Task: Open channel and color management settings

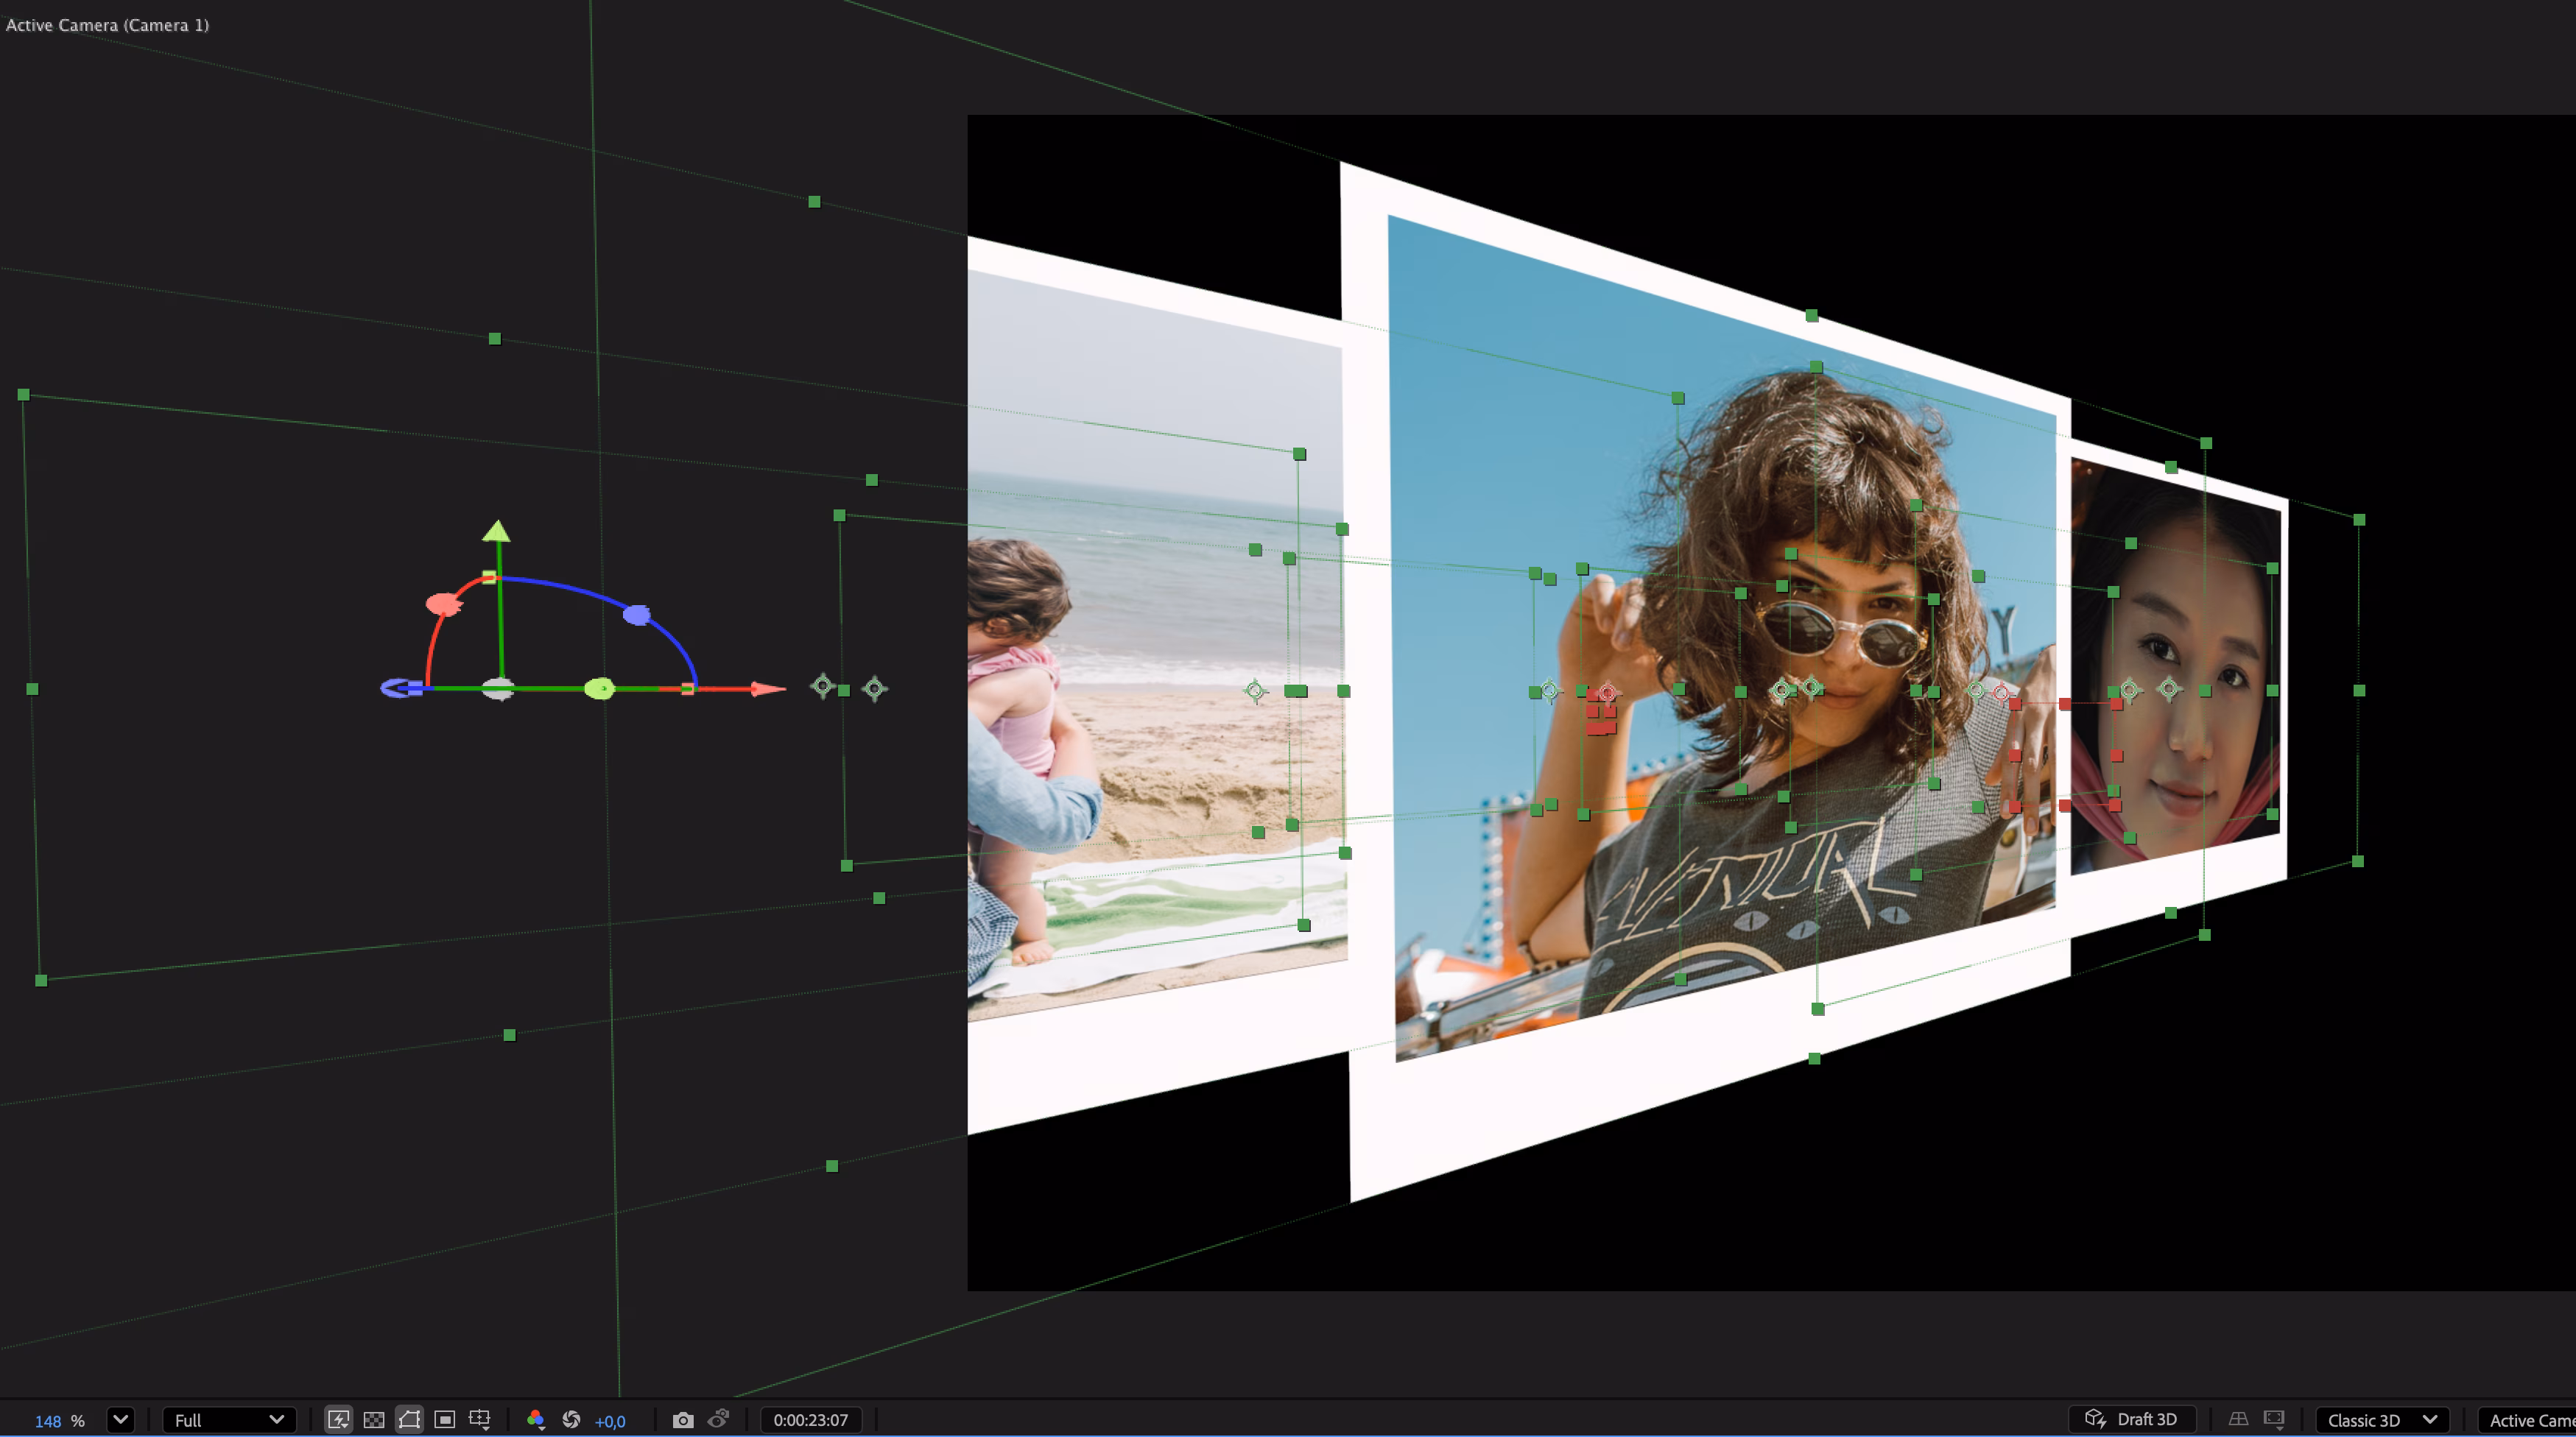Action: click(536, 1420)
